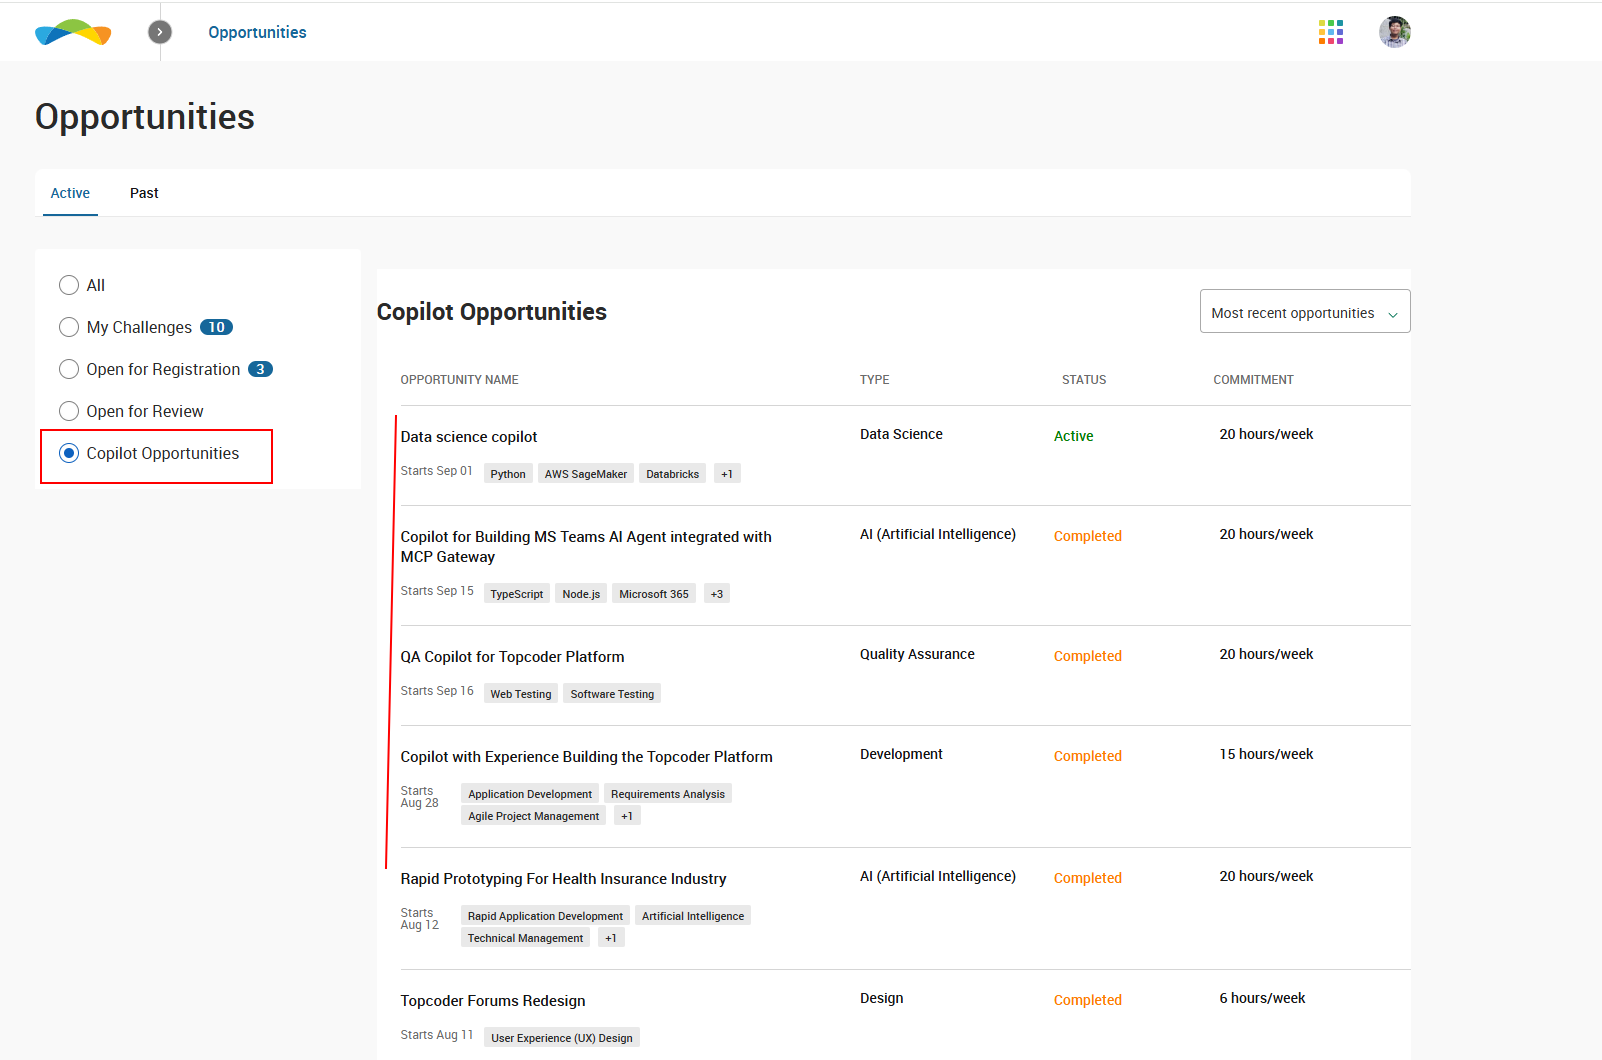Open the Data science copilot opportunity
Screen dimensions: 1602x1060
pos(469,437)
